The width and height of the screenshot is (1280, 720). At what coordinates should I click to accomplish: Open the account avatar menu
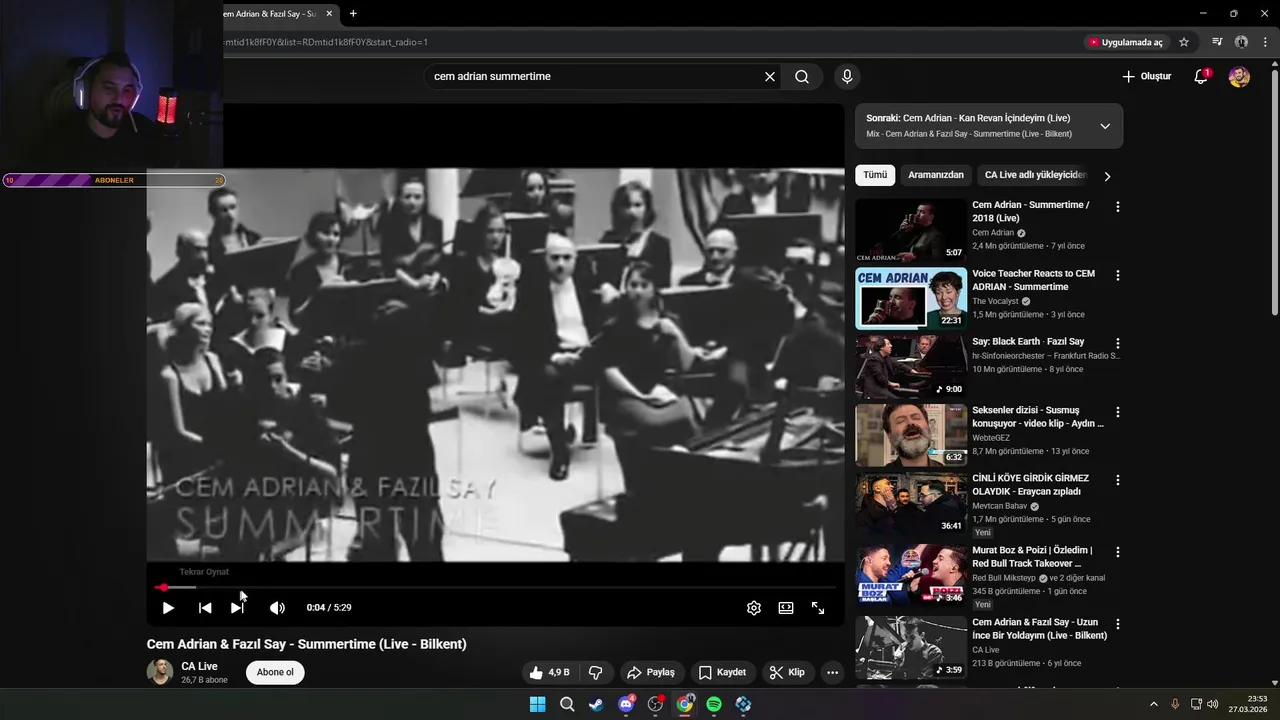coord(1239,77)
